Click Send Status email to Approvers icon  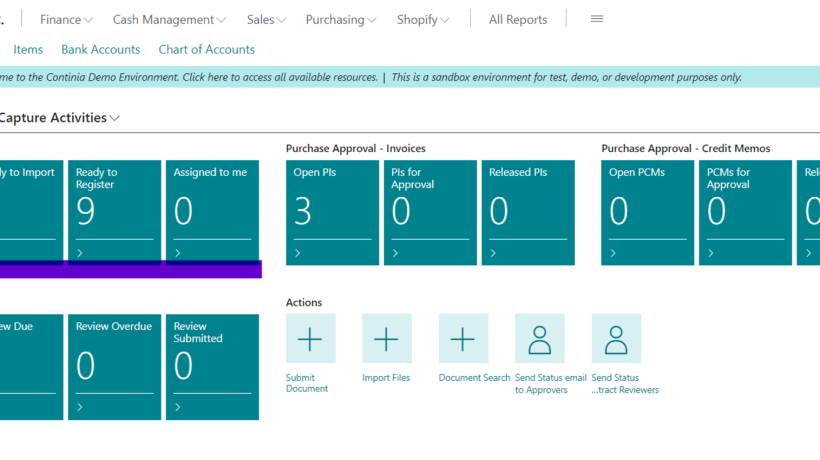point(540,339)
